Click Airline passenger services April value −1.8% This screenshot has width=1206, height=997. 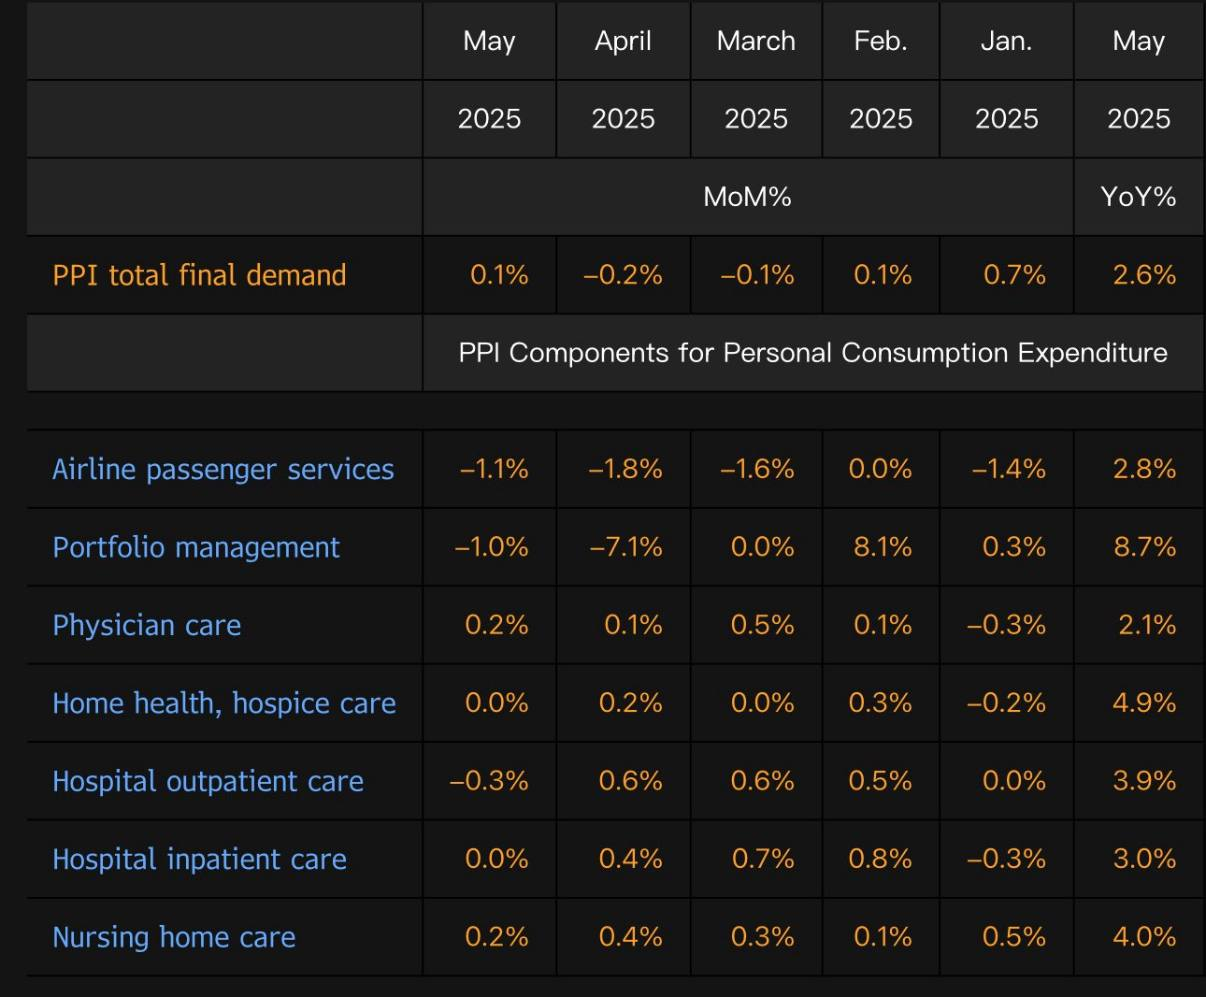point(624,469)
